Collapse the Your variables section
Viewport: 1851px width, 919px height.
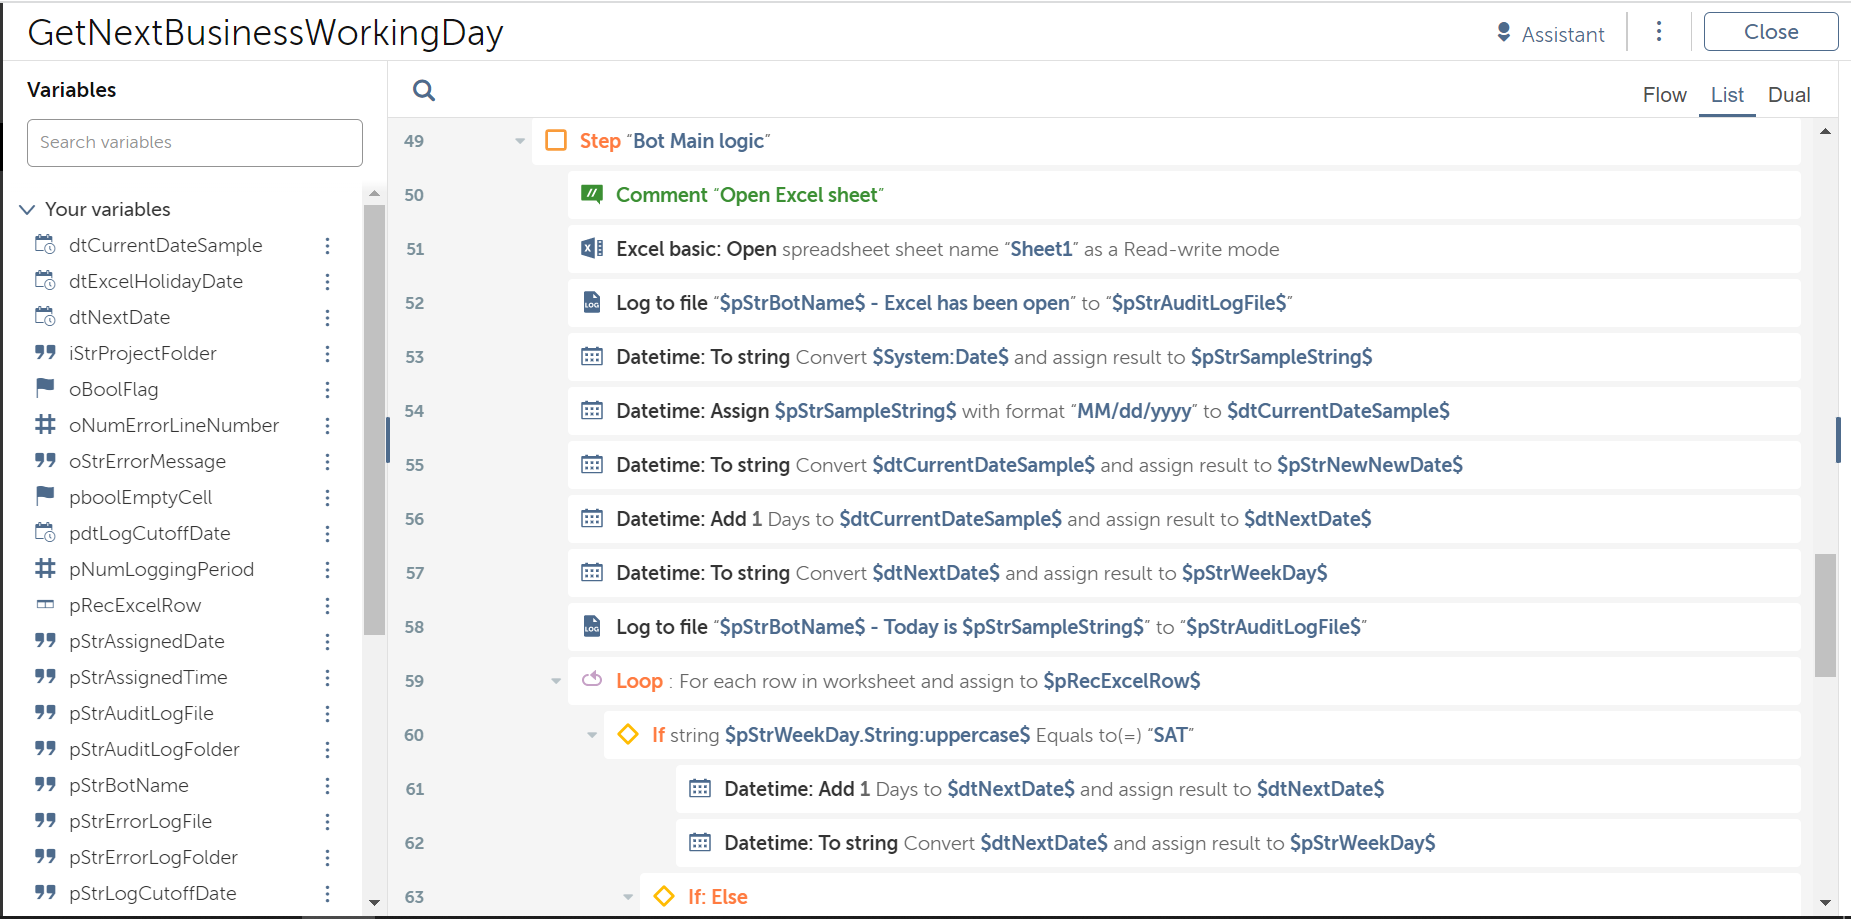[x=27, y=209]
